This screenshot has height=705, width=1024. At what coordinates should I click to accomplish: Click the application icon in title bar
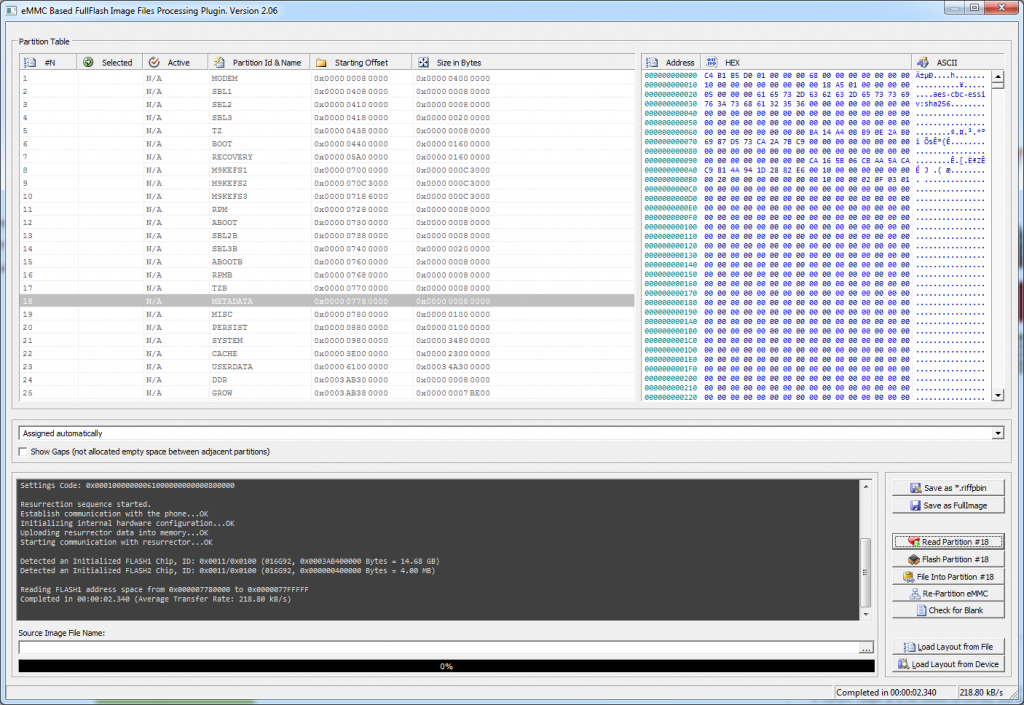tap(11, 10)
